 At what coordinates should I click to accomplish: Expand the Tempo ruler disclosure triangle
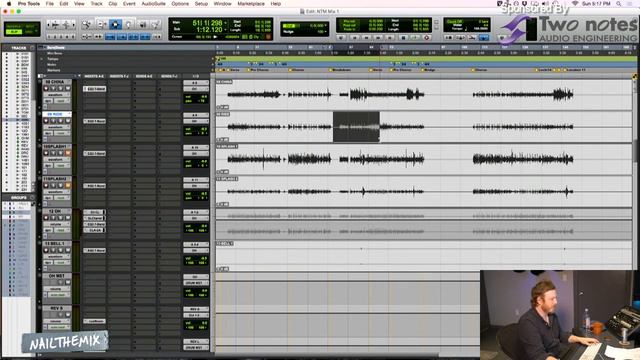[x=42, y=59]
